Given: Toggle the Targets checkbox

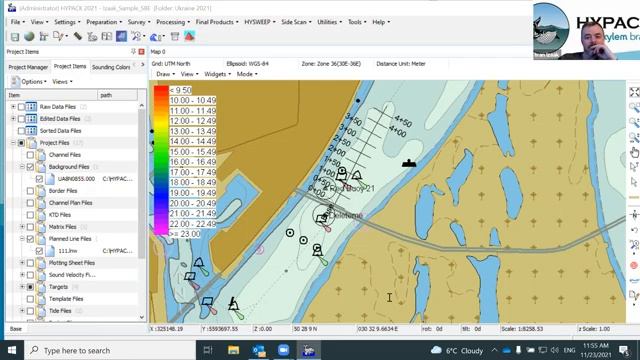Looking at the screenshot, I should coord(30,287).
